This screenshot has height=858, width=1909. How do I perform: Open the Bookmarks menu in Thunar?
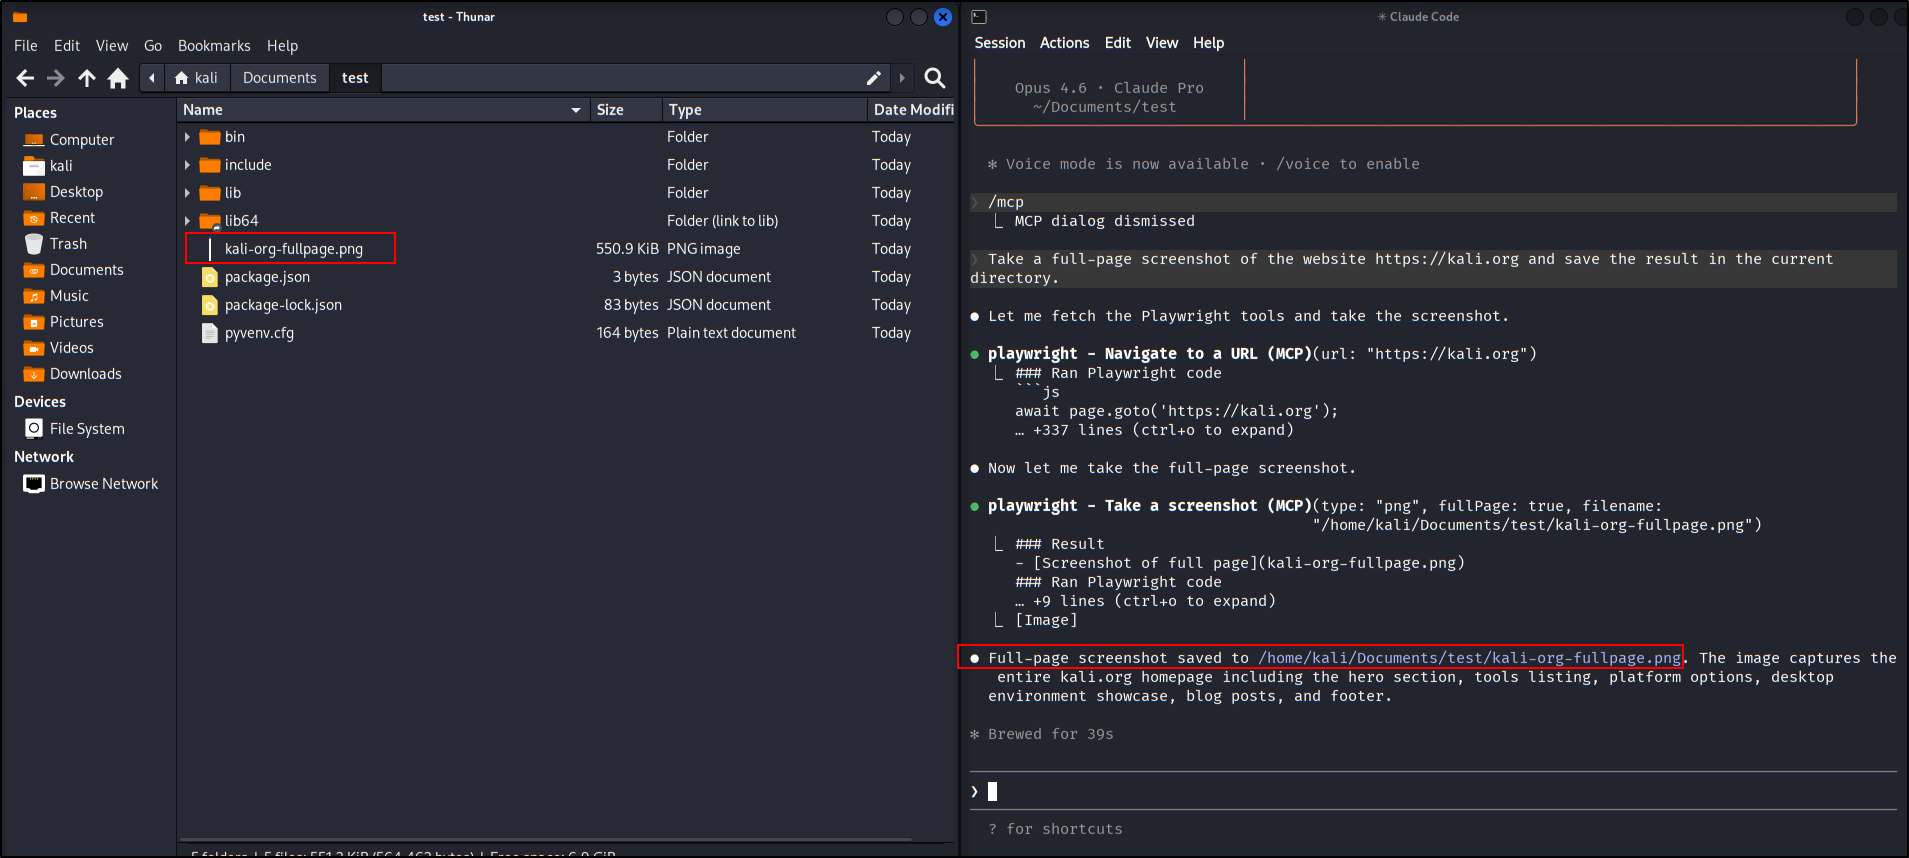[x=214, y=46]
